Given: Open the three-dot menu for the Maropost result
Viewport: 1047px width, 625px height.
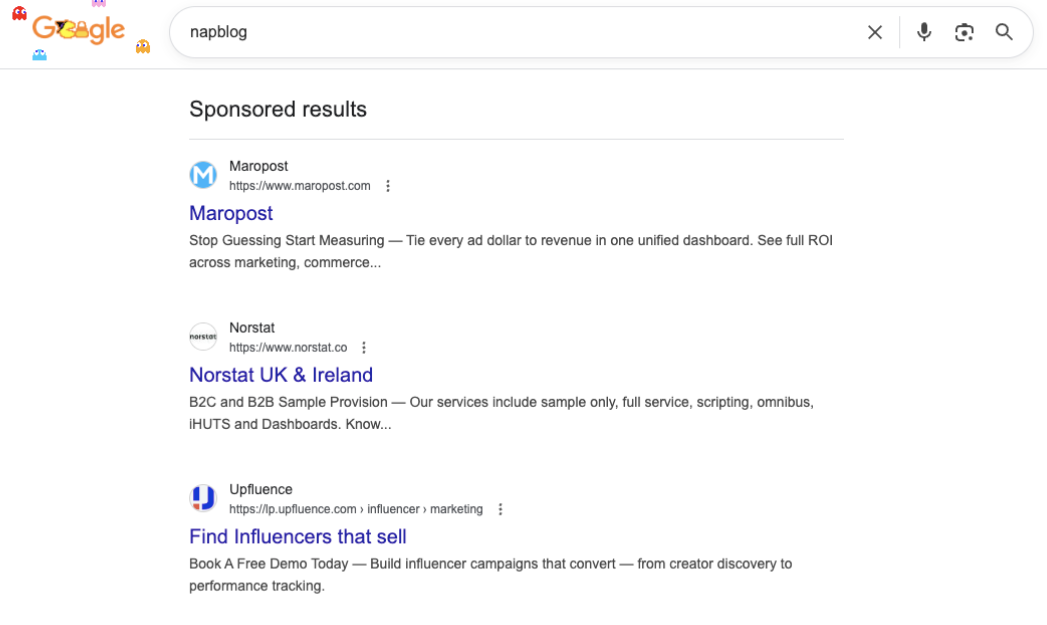Looking at the screenshot, I should click(388, 185).
